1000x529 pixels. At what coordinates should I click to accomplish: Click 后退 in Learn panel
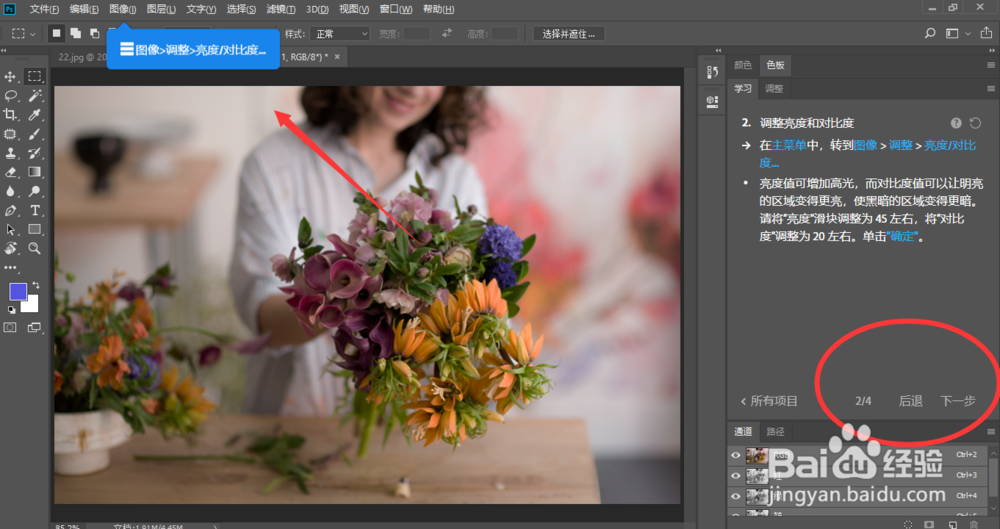tap(910, 401)
